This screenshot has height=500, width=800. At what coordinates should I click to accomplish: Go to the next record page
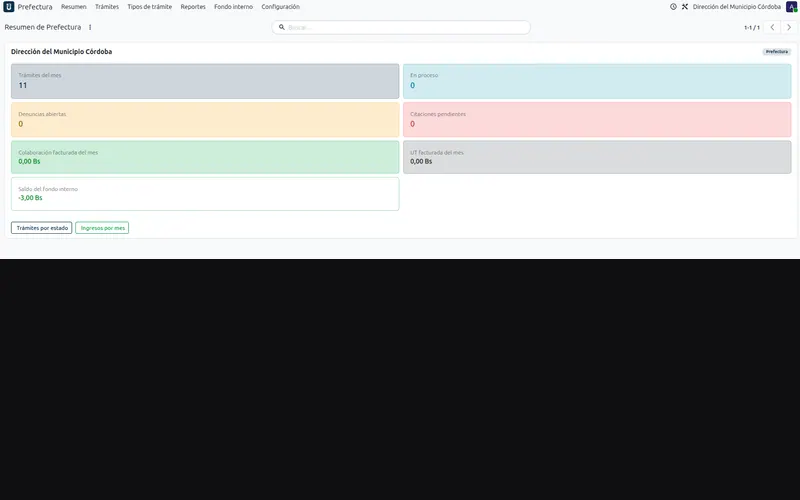[789, 27]
